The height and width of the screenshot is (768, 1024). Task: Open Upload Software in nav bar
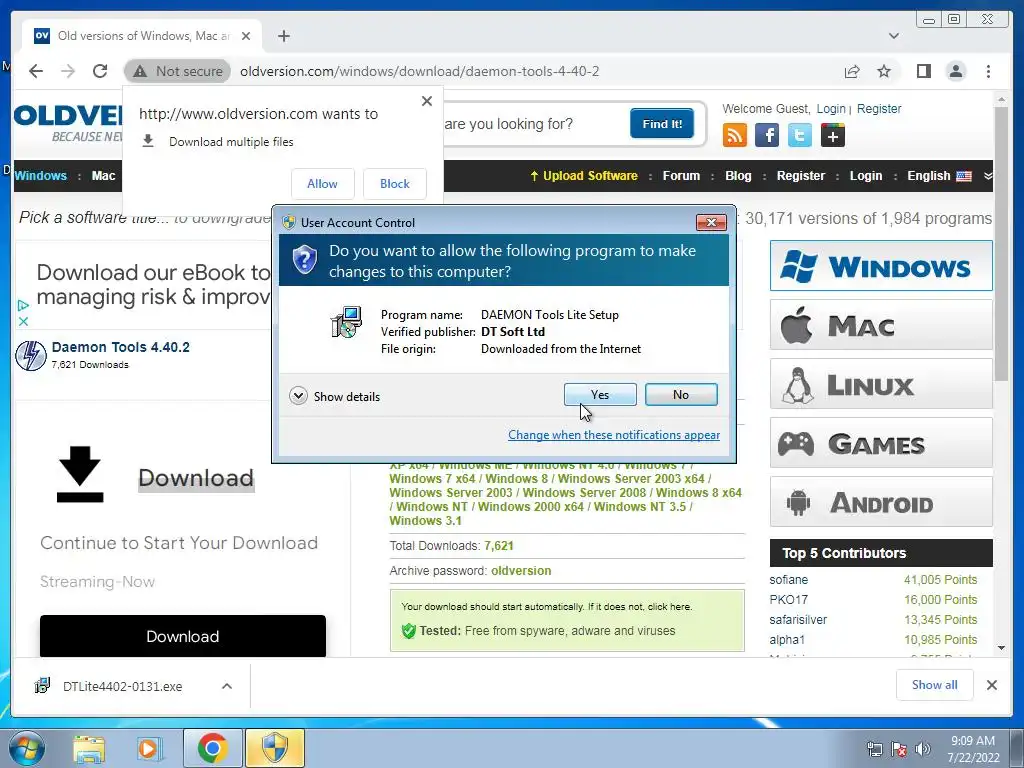point(584,176)
